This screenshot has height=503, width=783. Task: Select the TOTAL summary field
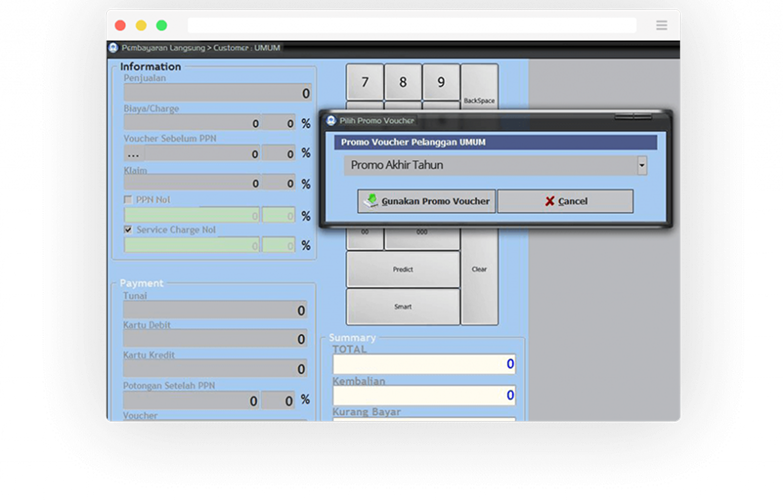coord(424,364)
